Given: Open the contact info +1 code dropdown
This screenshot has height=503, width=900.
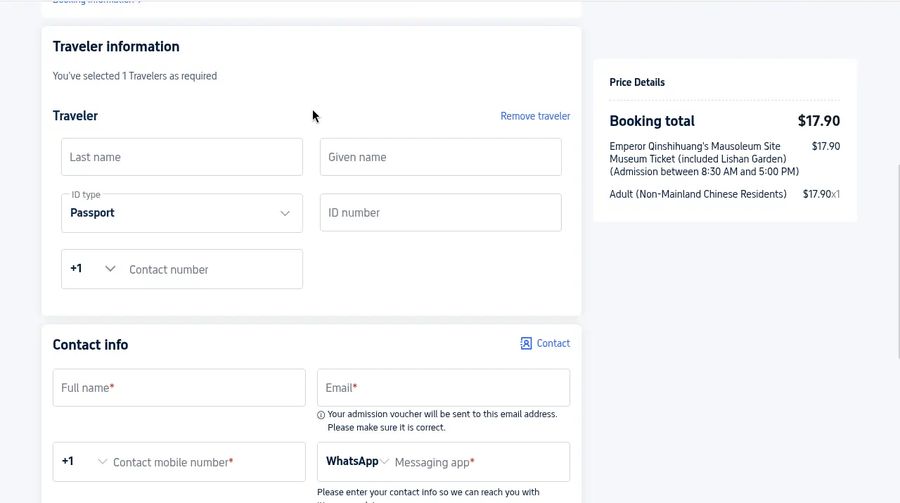Looking at the screenshot, I should click(84, 462).
